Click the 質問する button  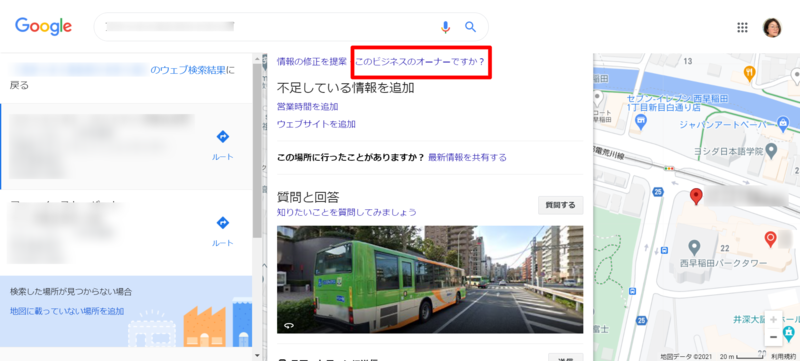561,205
